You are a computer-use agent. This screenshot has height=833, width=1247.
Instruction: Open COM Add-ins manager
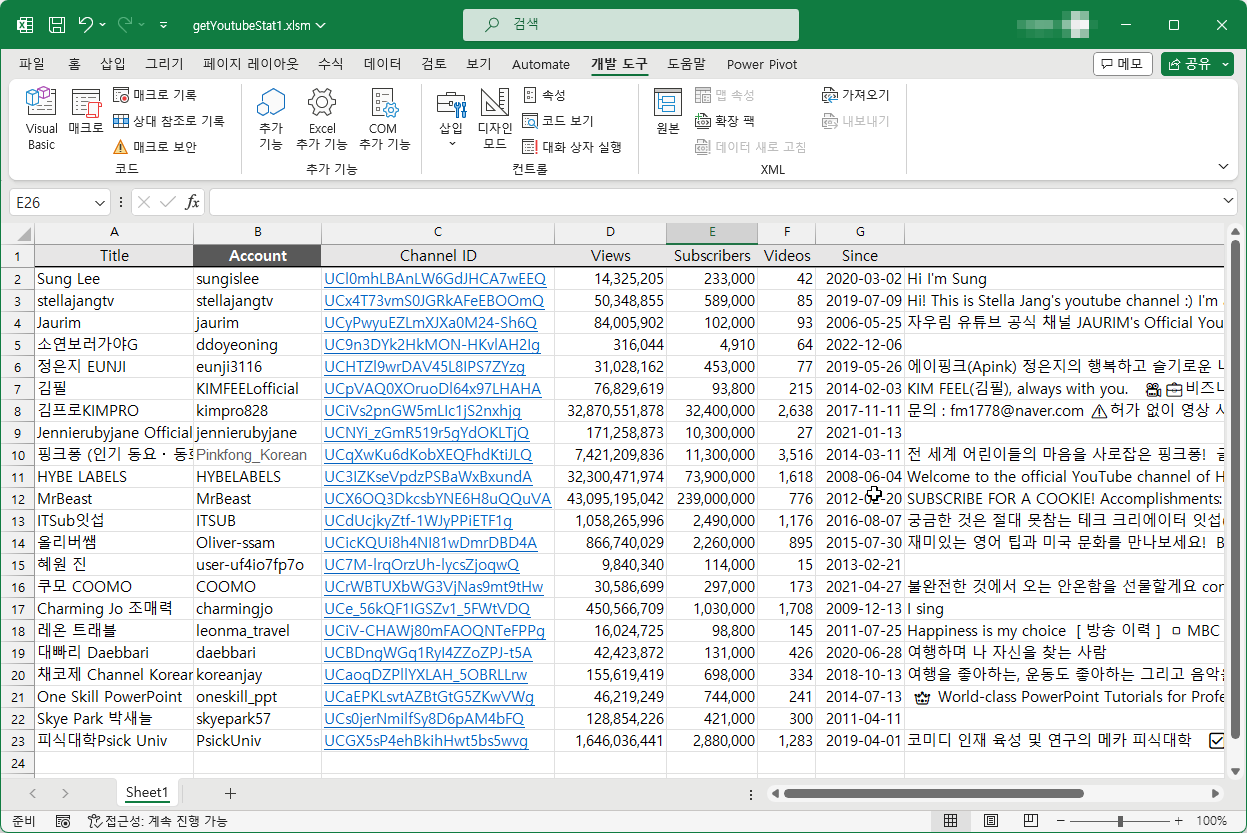coord(384,118)
